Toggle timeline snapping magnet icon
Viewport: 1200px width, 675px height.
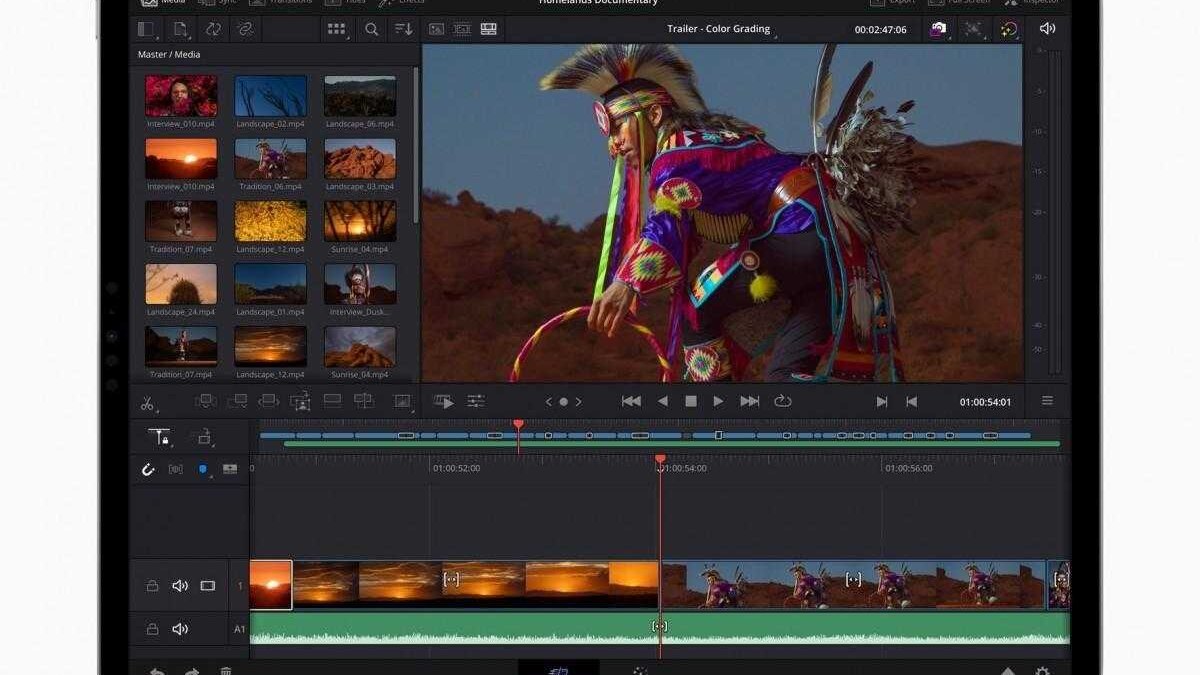tap(148, 469)
